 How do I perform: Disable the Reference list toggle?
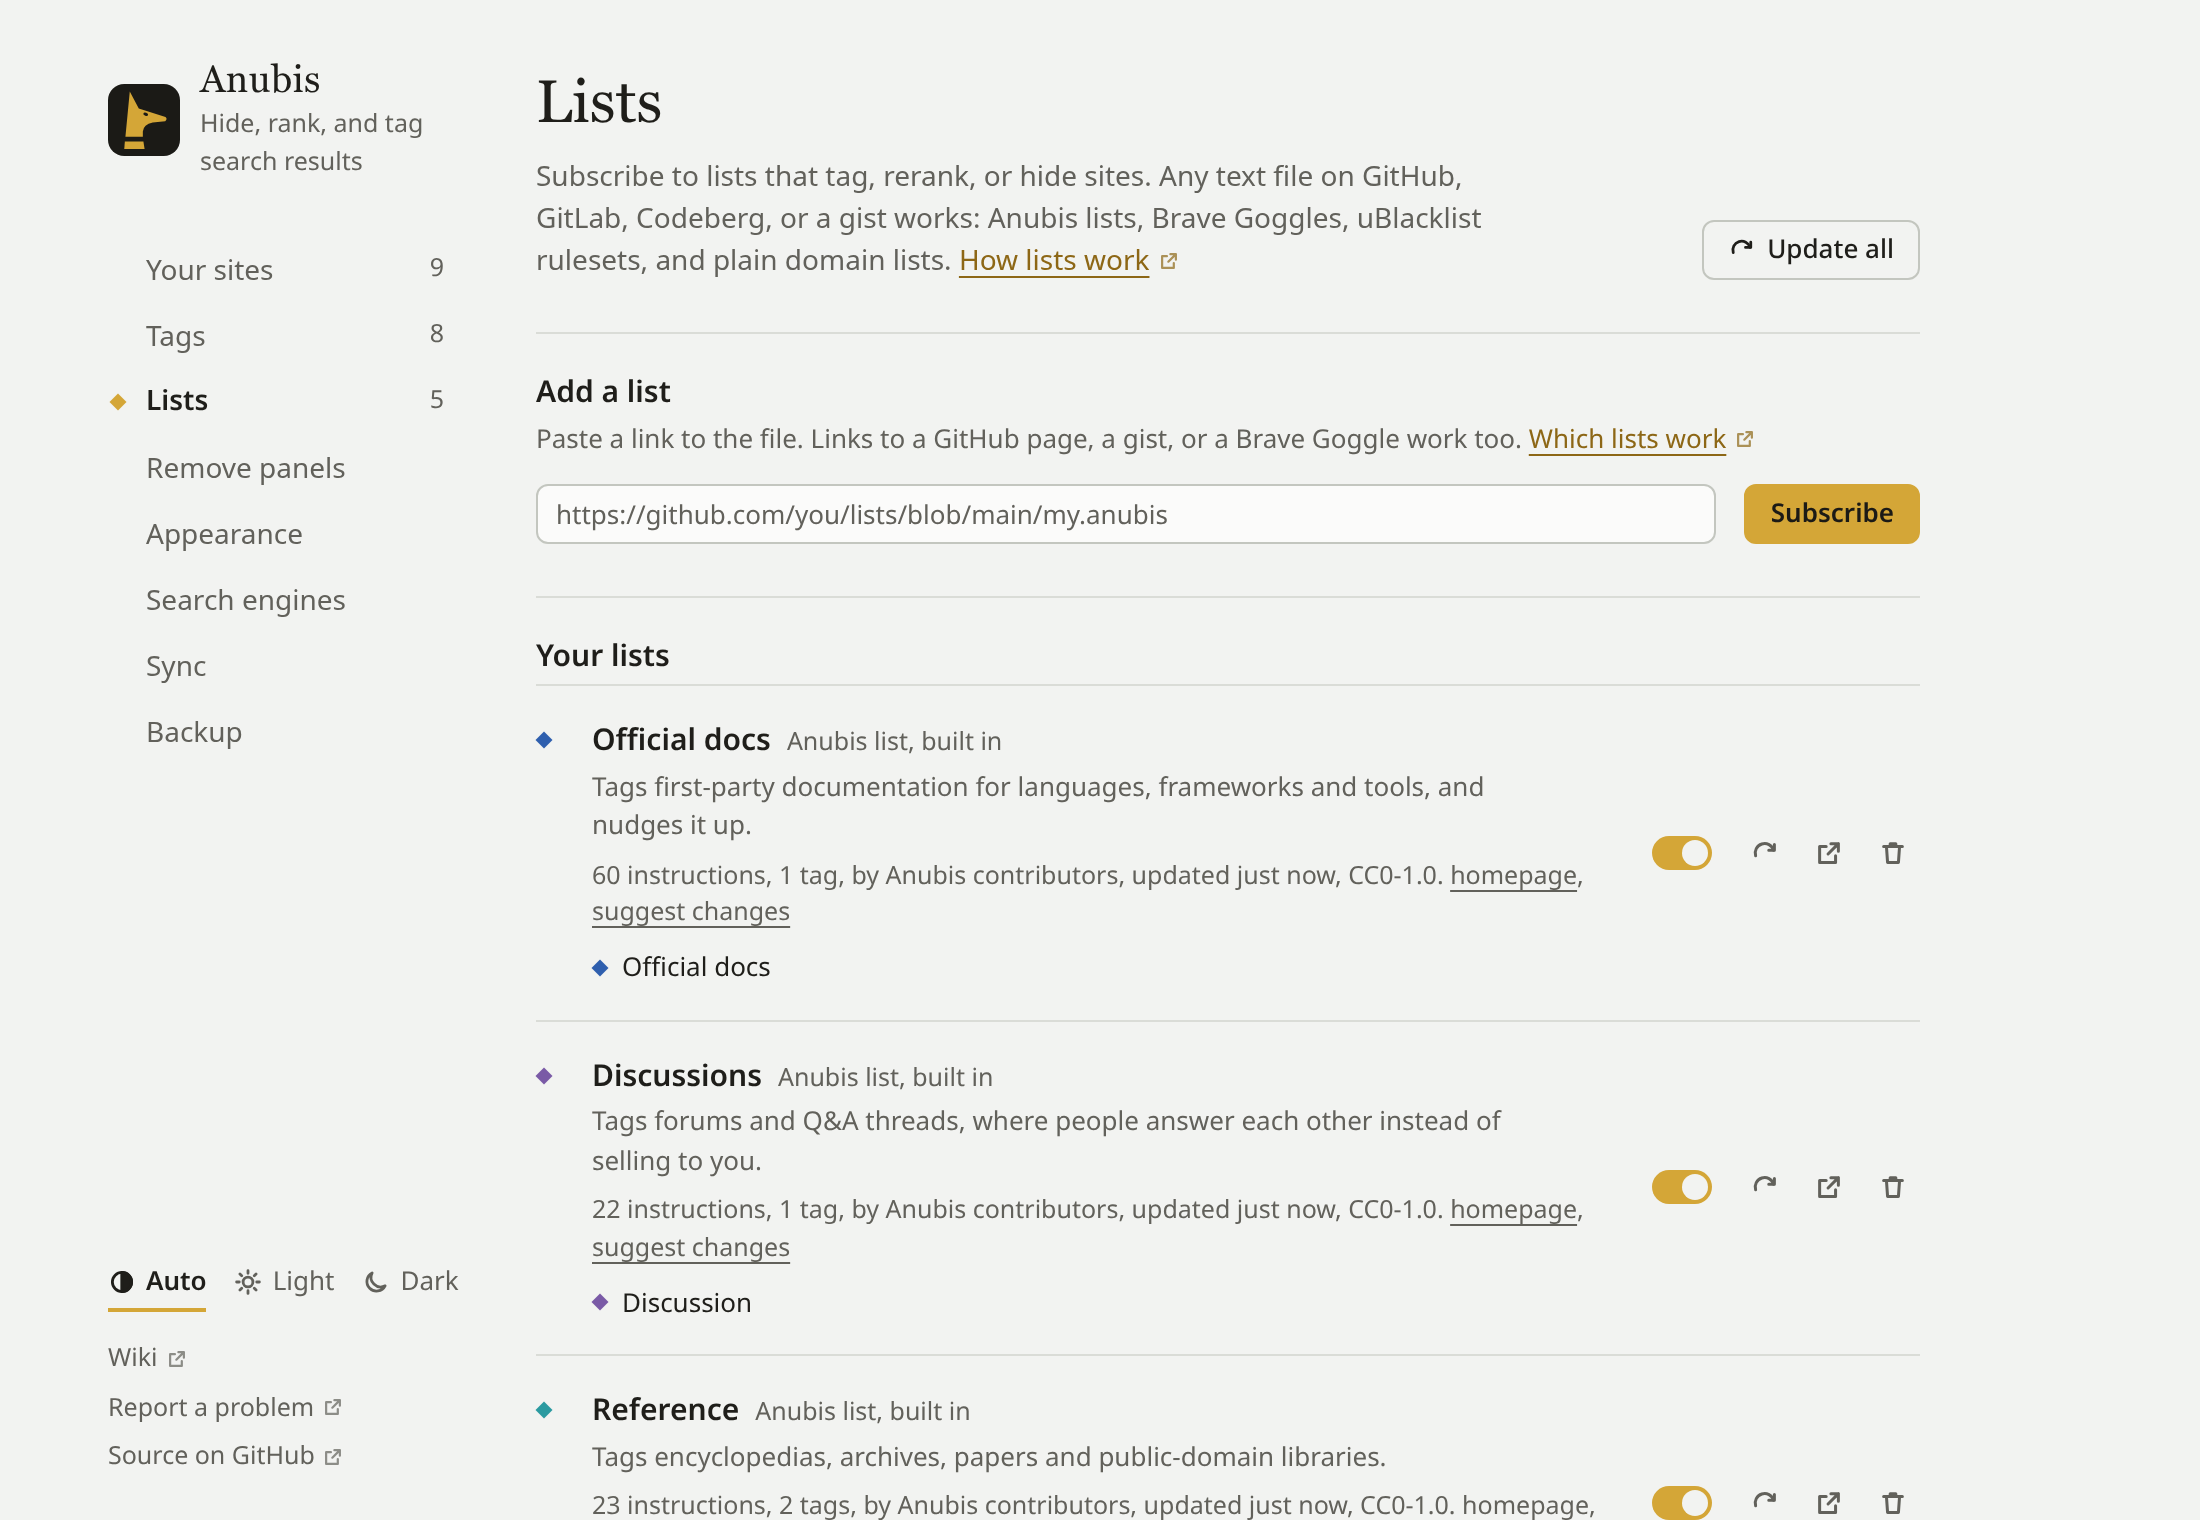tap(1682, 1502)
